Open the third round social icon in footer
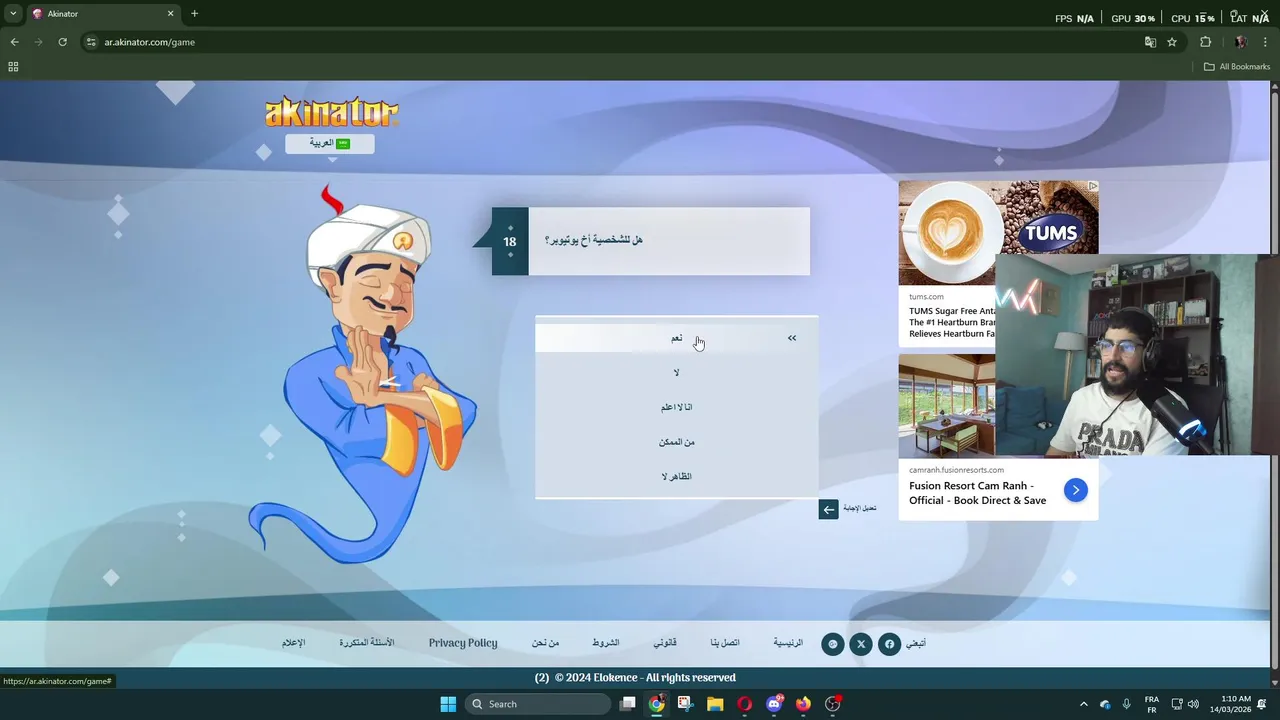Image resolution: width=1280 pixels, height=720 pixels. click(833, 644)
